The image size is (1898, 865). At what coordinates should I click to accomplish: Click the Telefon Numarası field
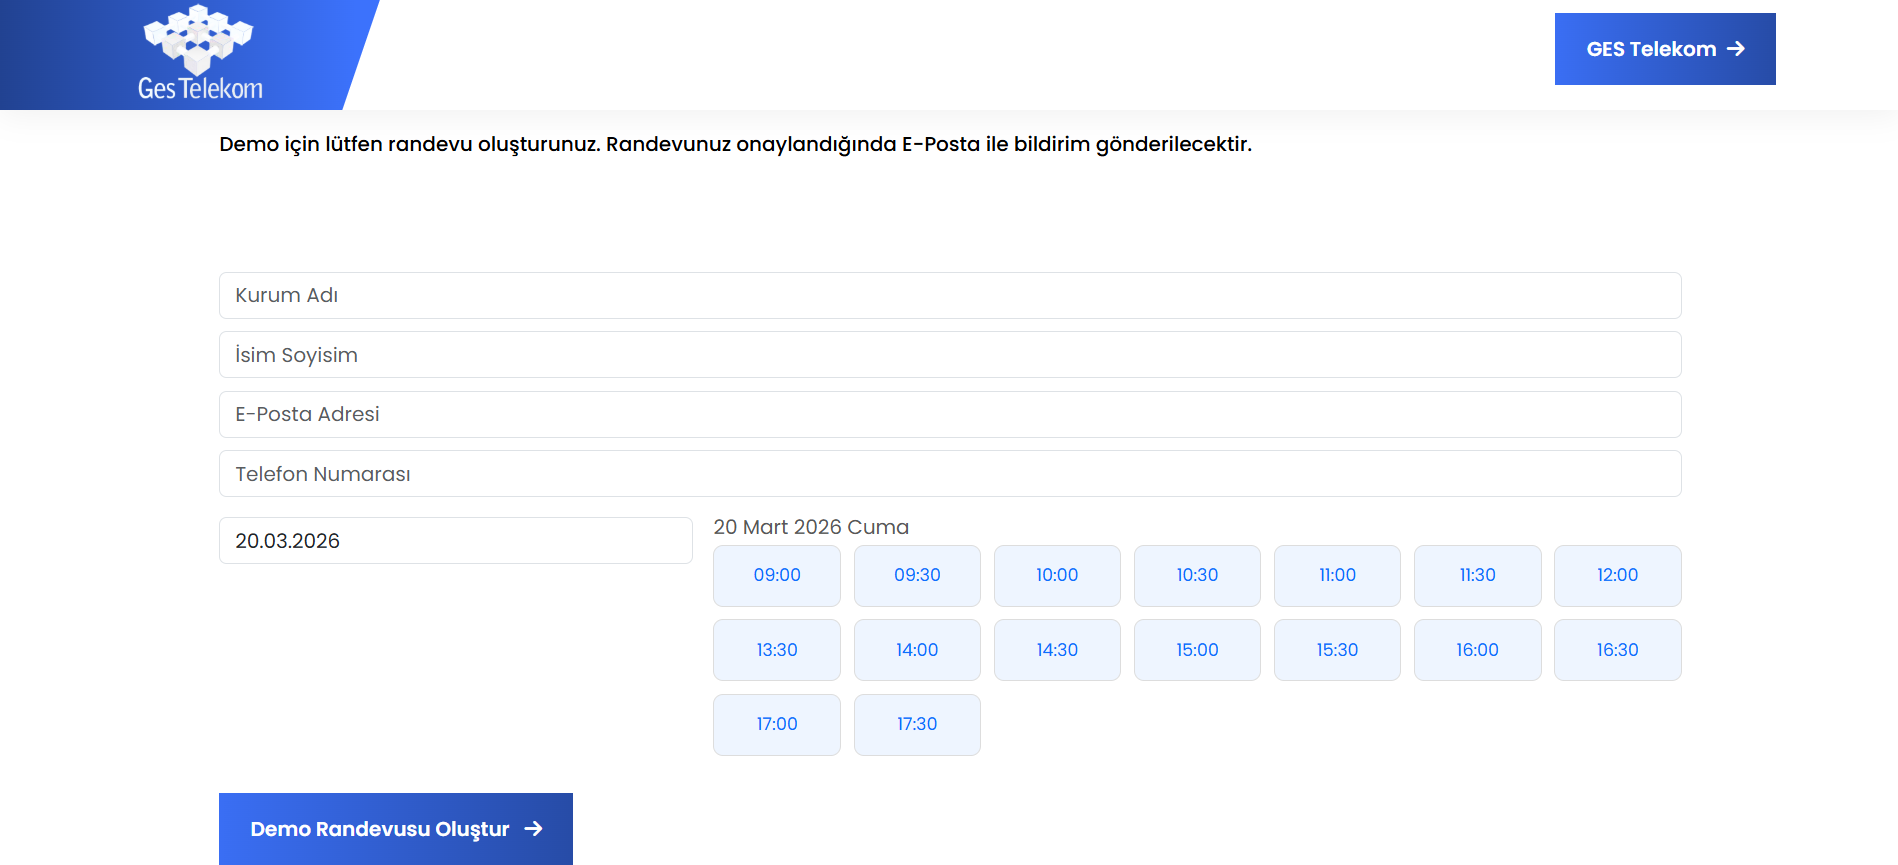949,474
